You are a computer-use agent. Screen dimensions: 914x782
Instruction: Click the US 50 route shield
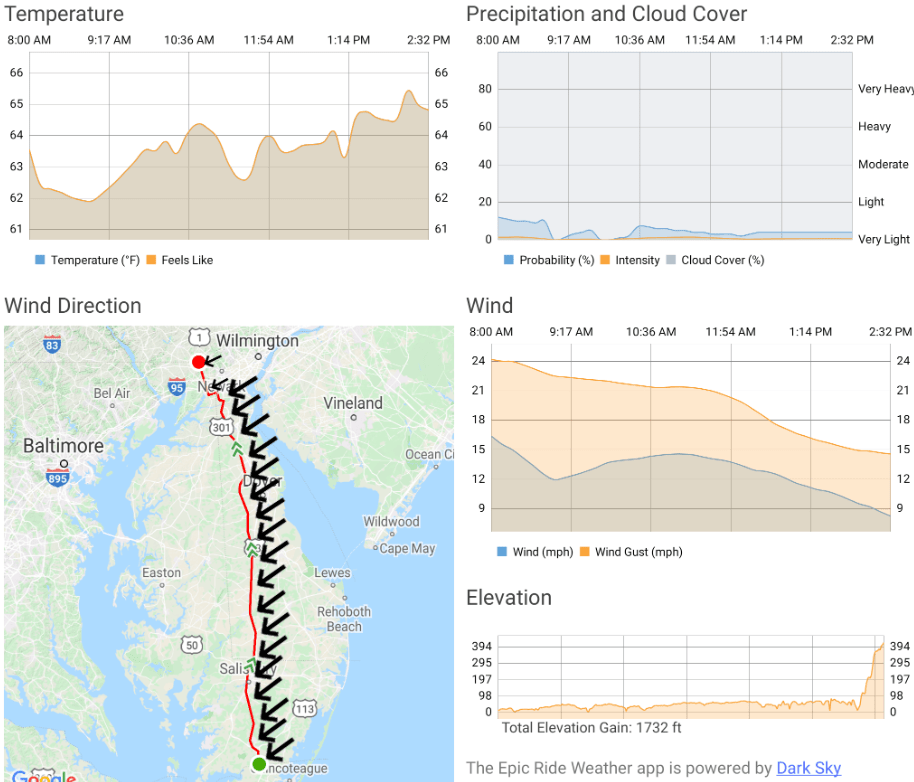point(191,646)
